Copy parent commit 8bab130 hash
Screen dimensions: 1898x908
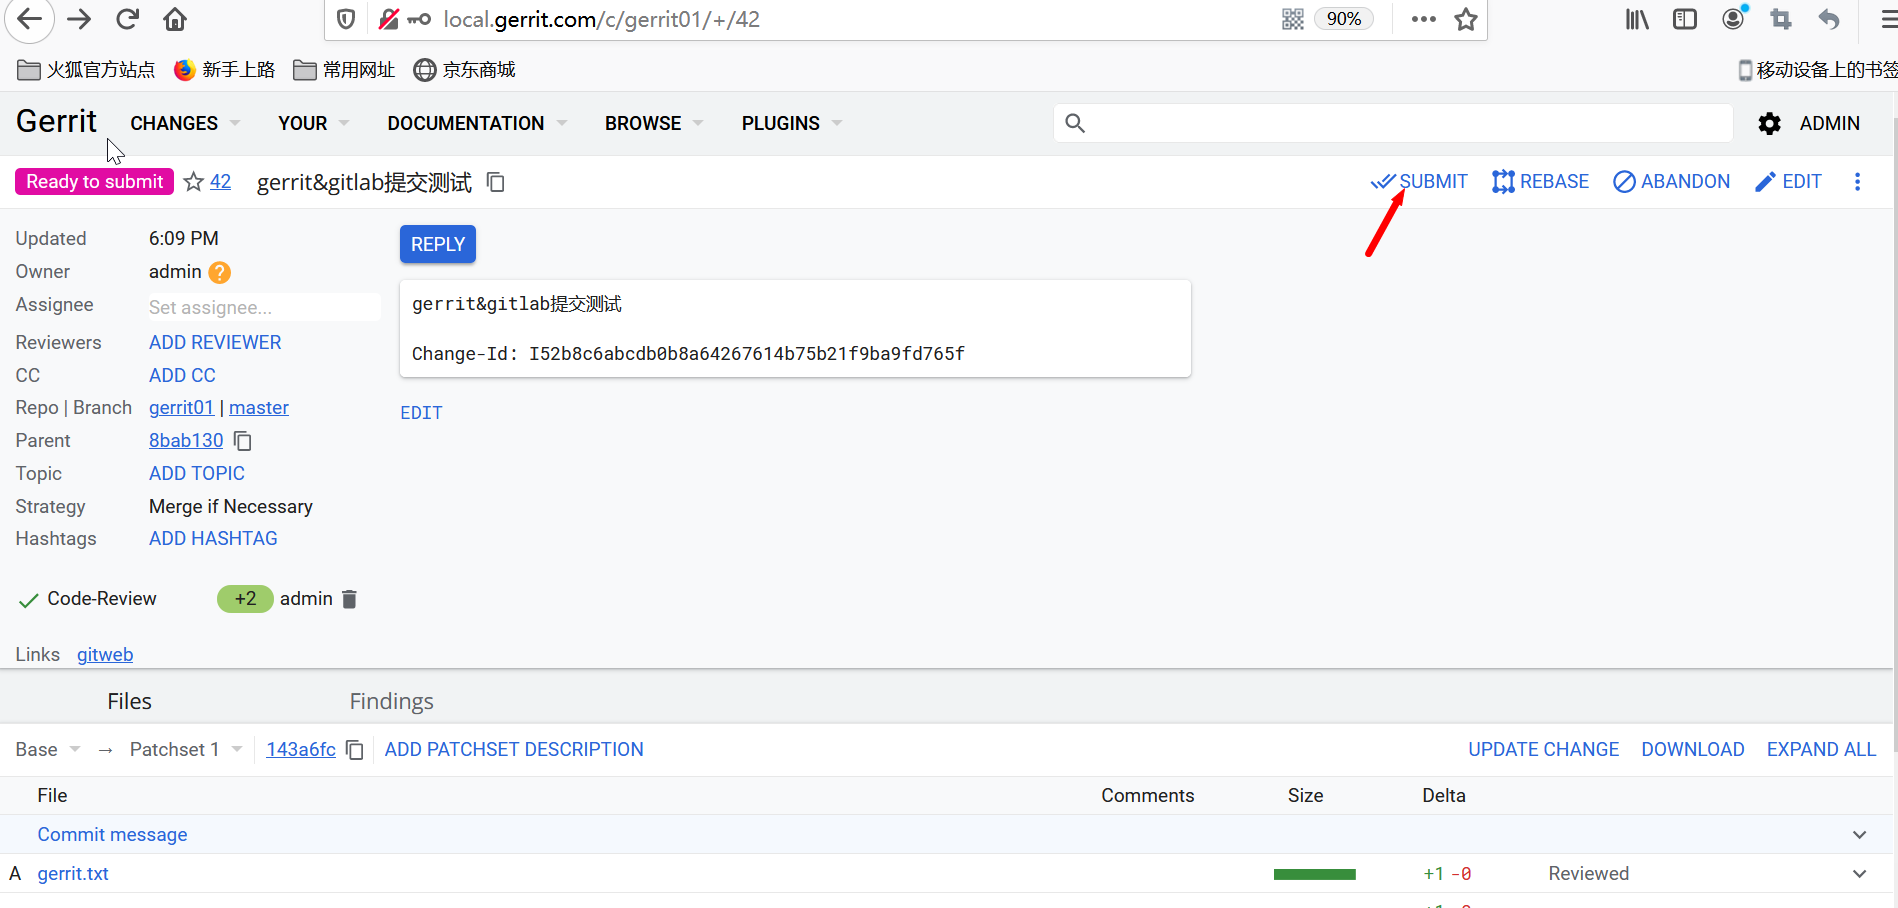243,440
